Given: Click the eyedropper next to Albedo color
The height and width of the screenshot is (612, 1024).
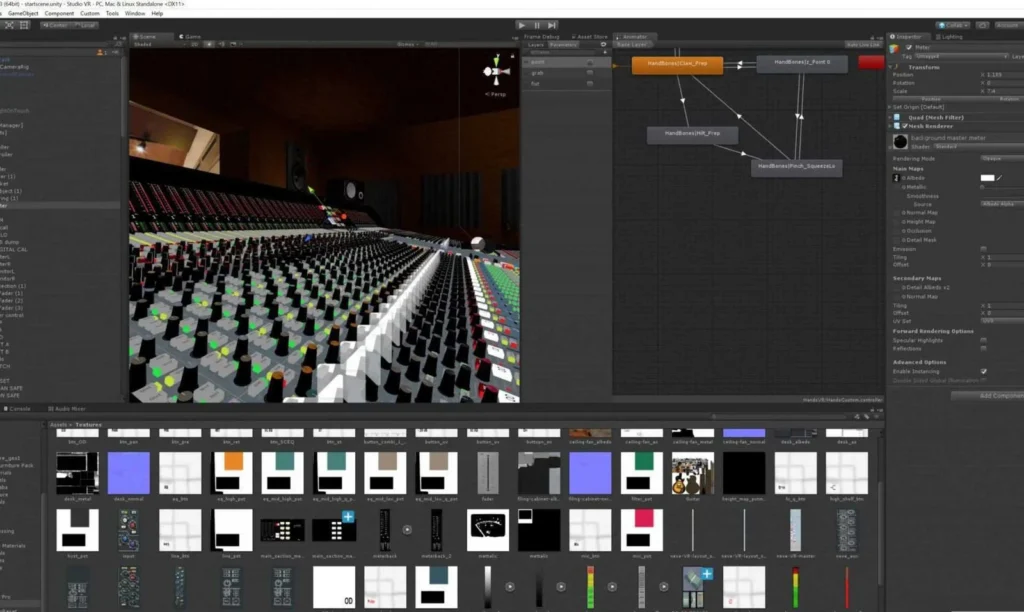Looking at the screenshot, I should click(998, 177).
